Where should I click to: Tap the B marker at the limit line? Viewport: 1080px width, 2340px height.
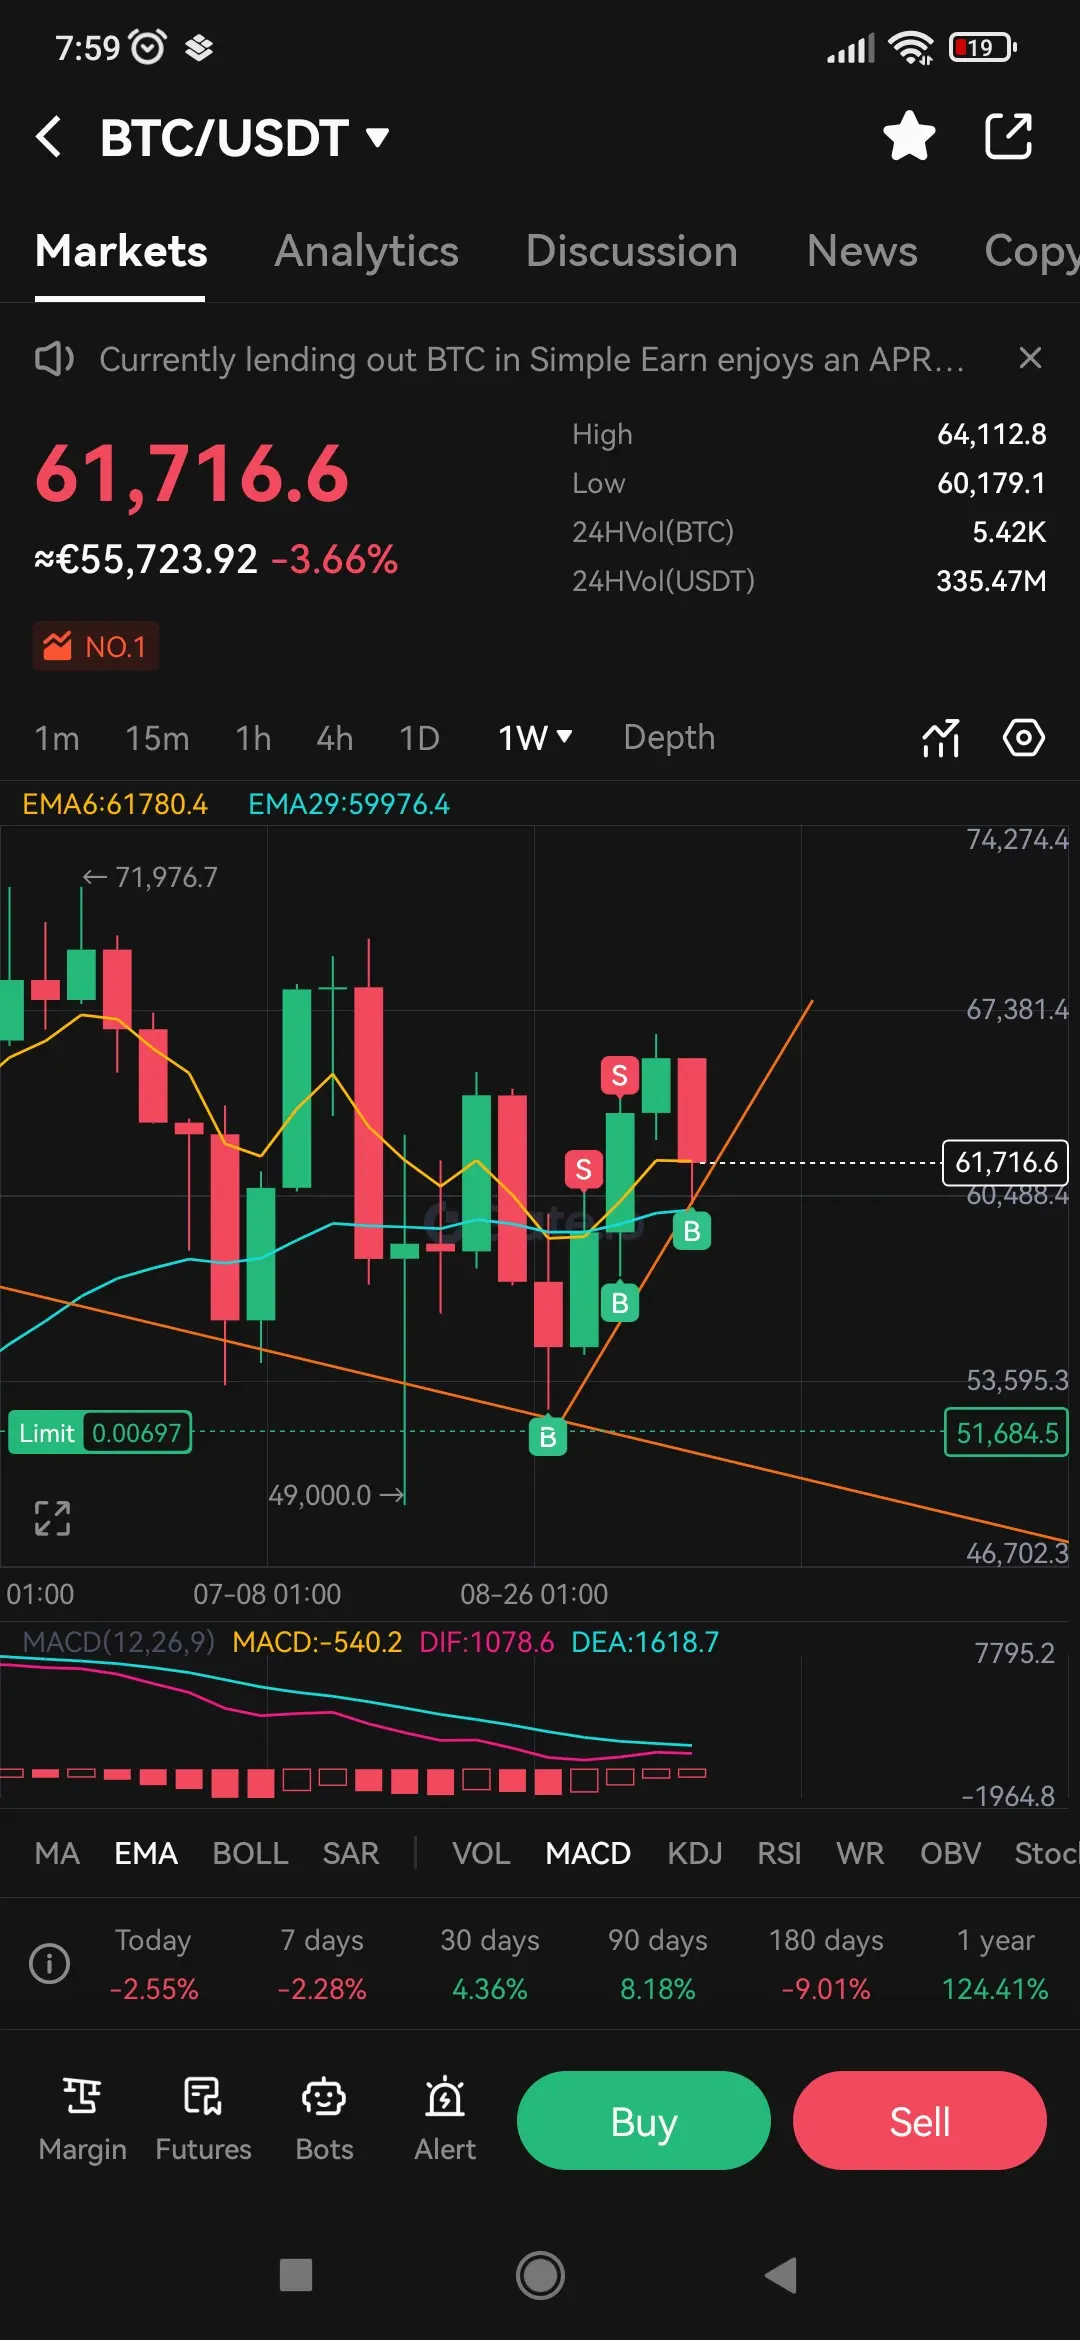(x=547, y=1437)
